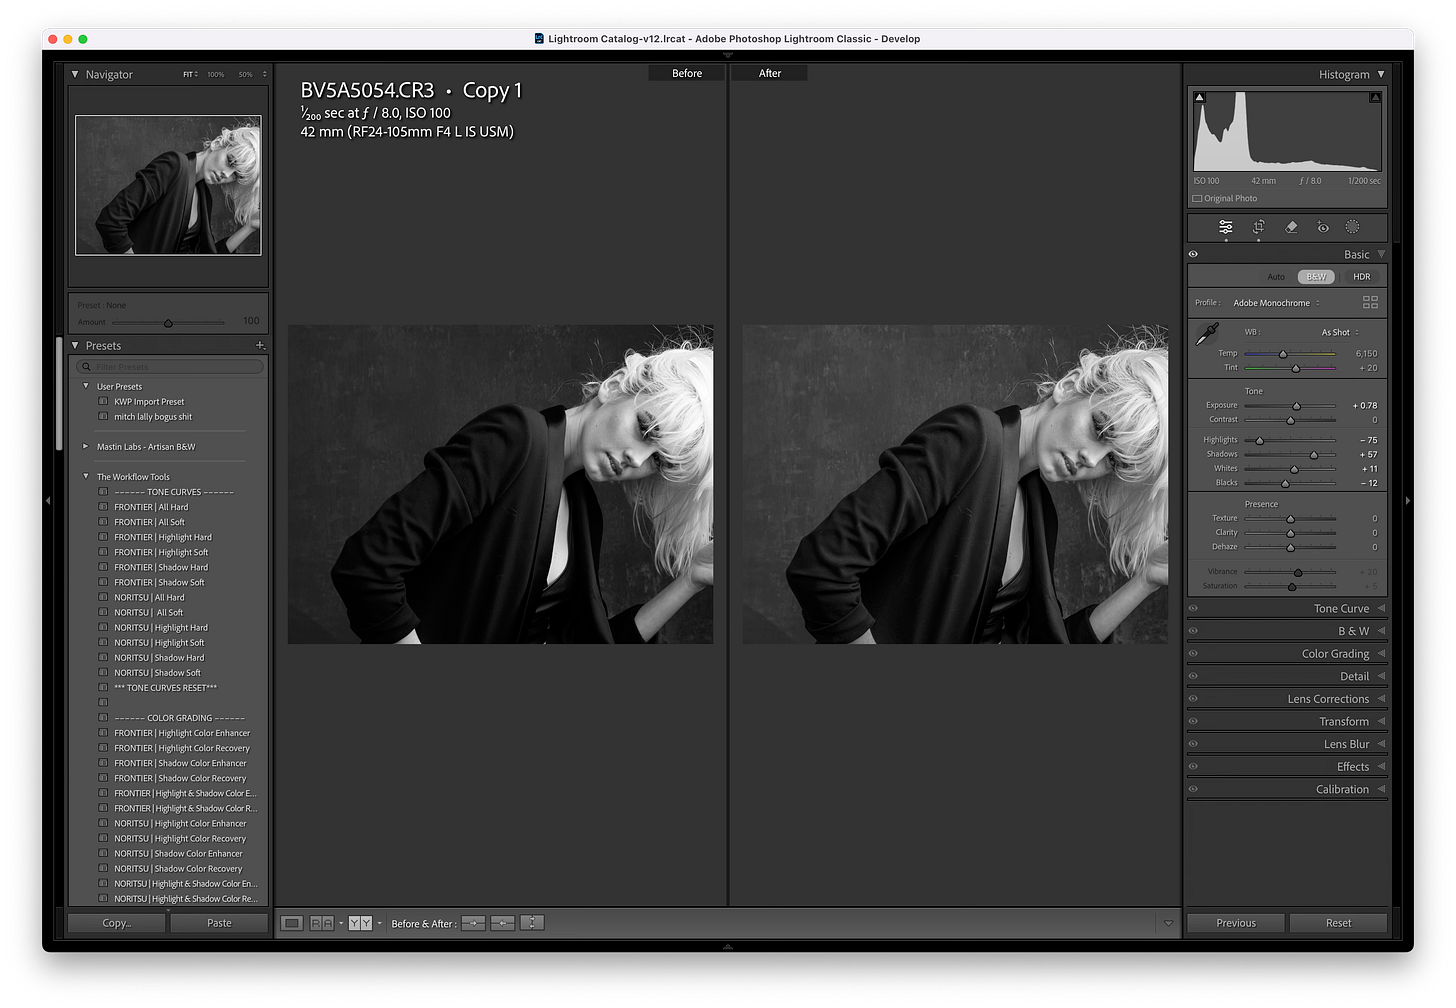Viewport: 1456px width, 1008px height.
Task: Click the Loupe view icon in toolbar
Action: point(291,922)
